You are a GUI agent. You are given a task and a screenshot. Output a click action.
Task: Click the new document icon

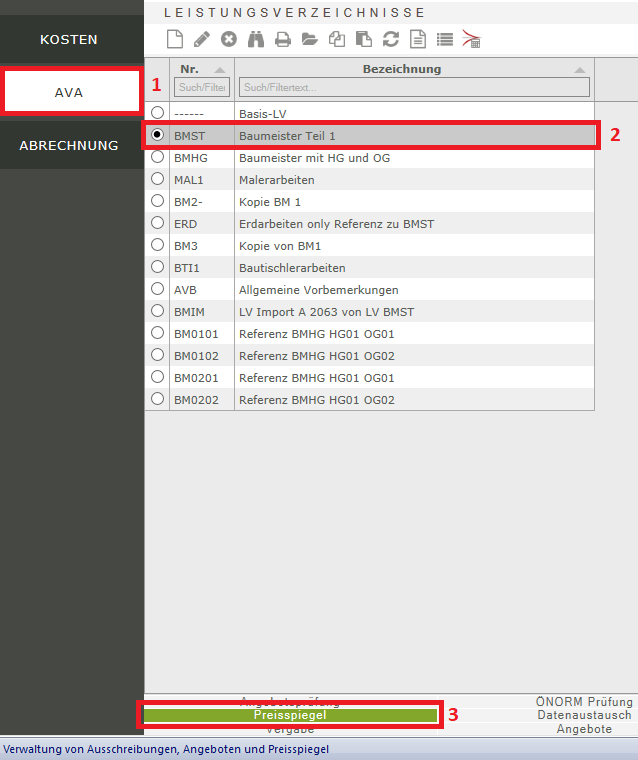click(x=175, y=40)
